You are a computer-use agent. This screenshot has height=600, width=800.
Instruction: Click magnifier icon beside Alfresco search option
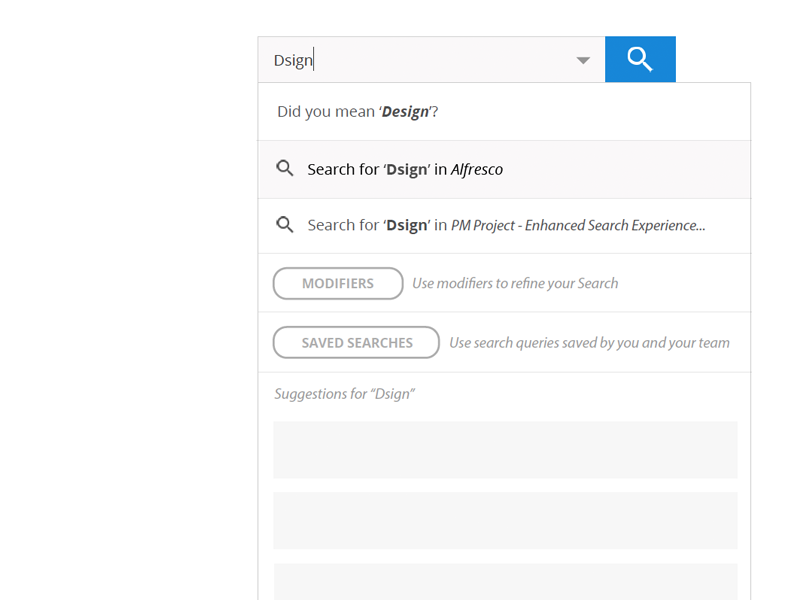(285, 169)
